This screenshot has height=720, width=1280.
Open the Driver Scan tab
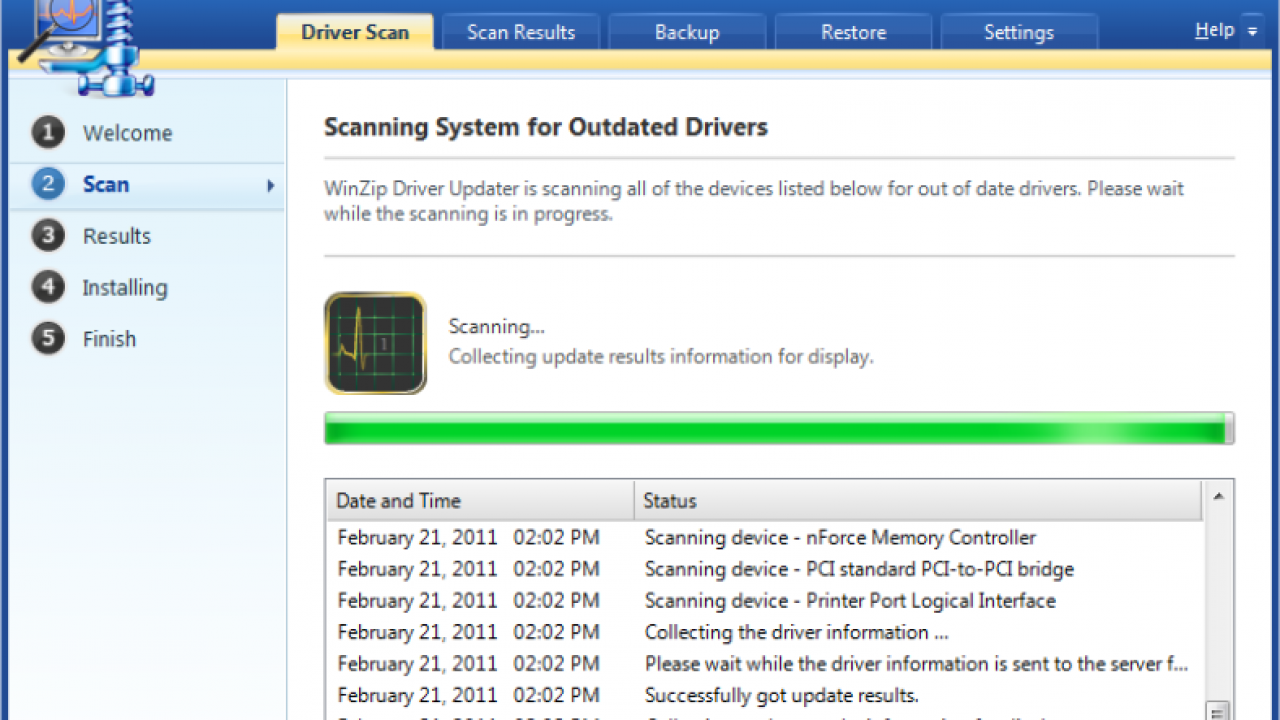point(355,32)
